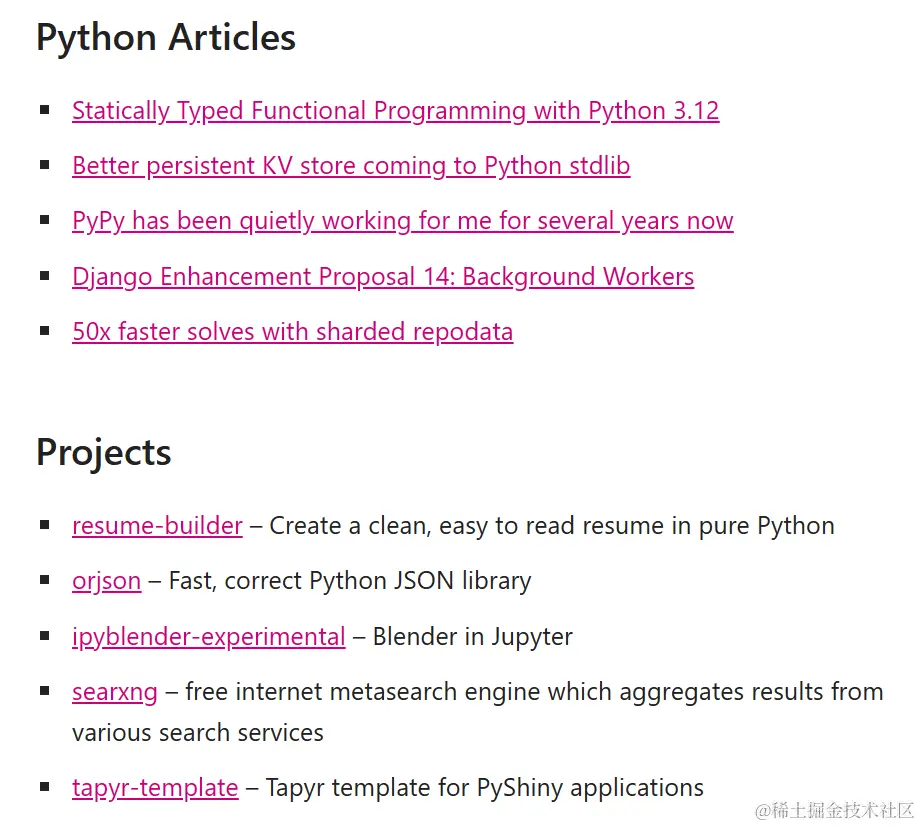The height and width of the screenshot is (827, 921).
Task: Visit the tapyr-template project link
Action: (x=155, y=788)
